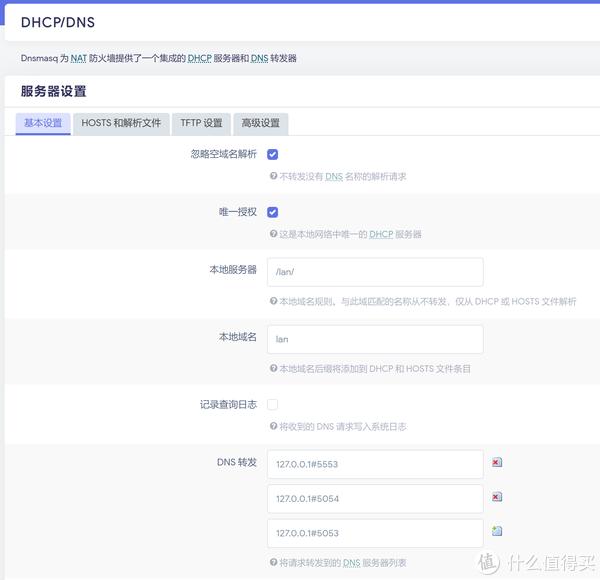
Task: Select the 基本设置 tab
Action: tap(43, 124)
